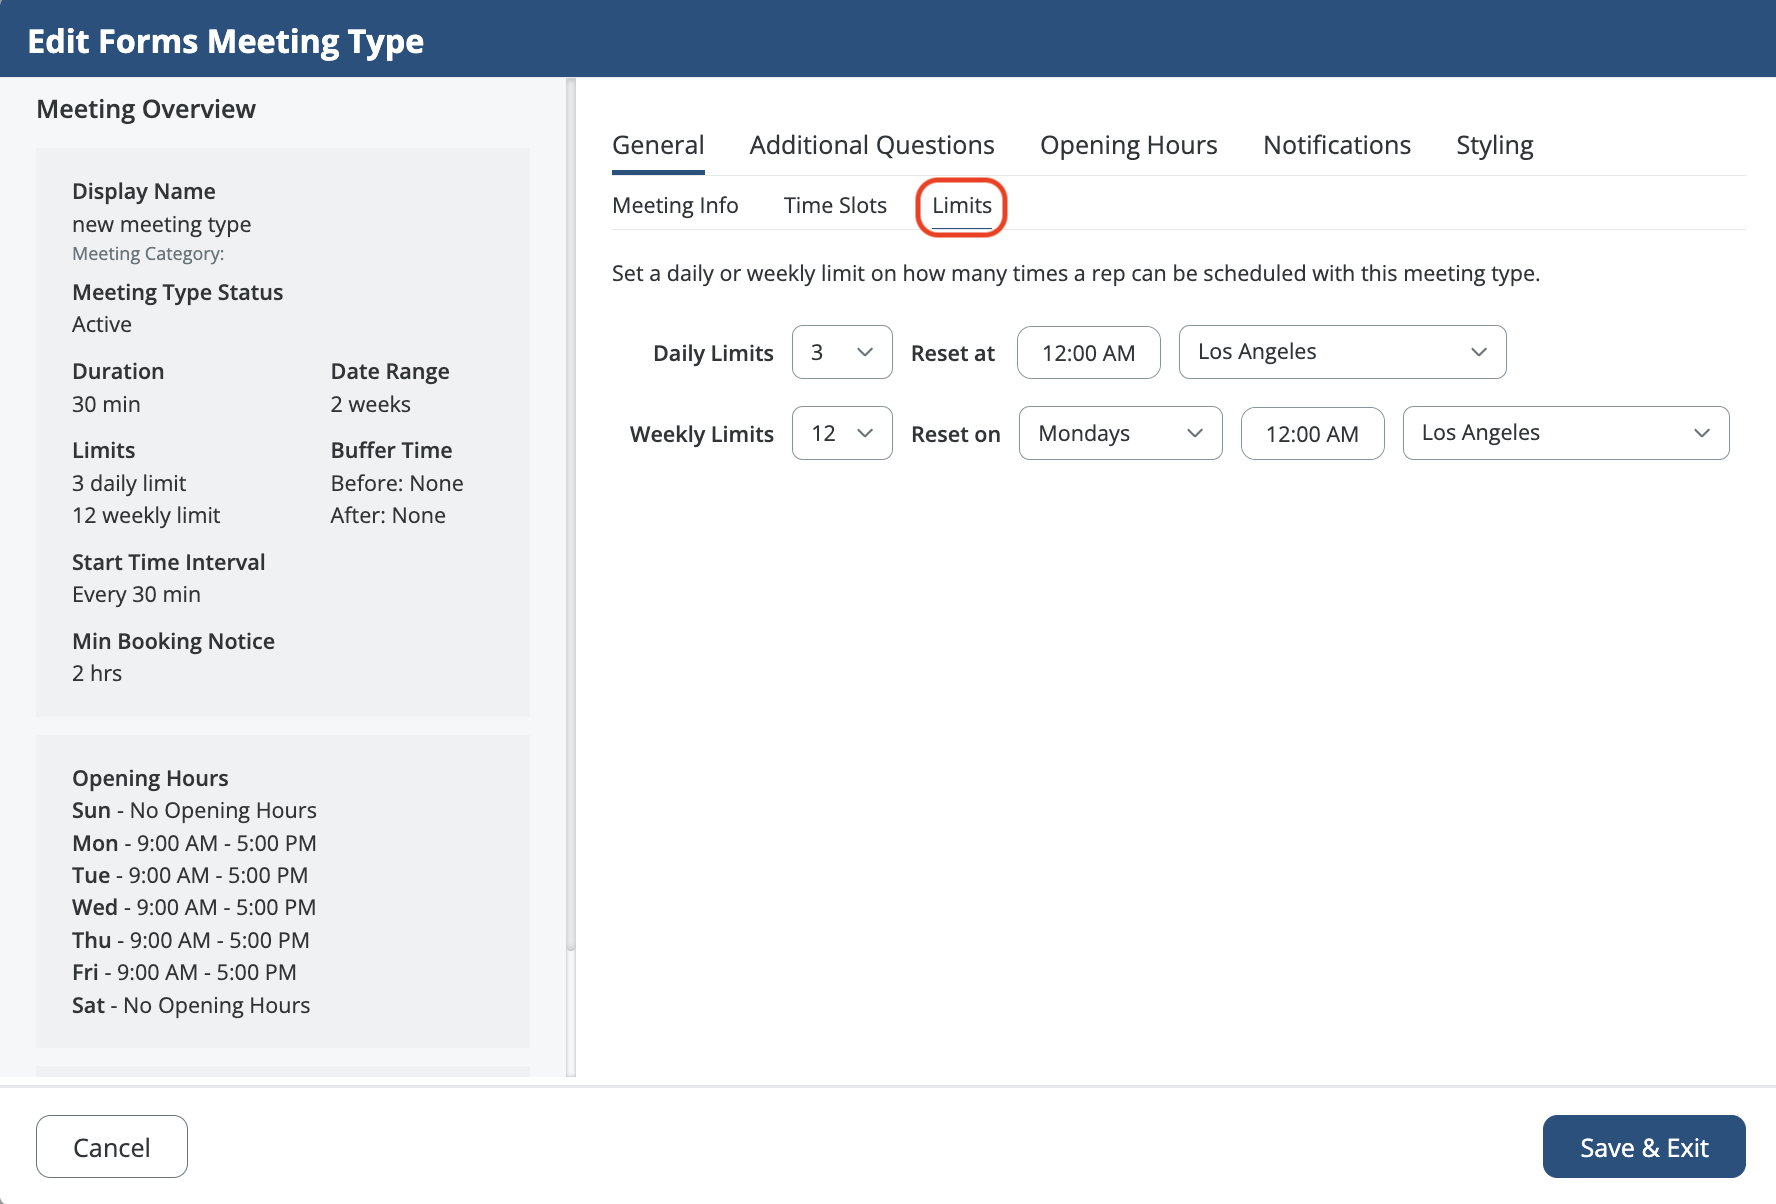The image size is (1776, 1204).
Task: Click the Cancel button
Action: click(x=112, y=1147)
